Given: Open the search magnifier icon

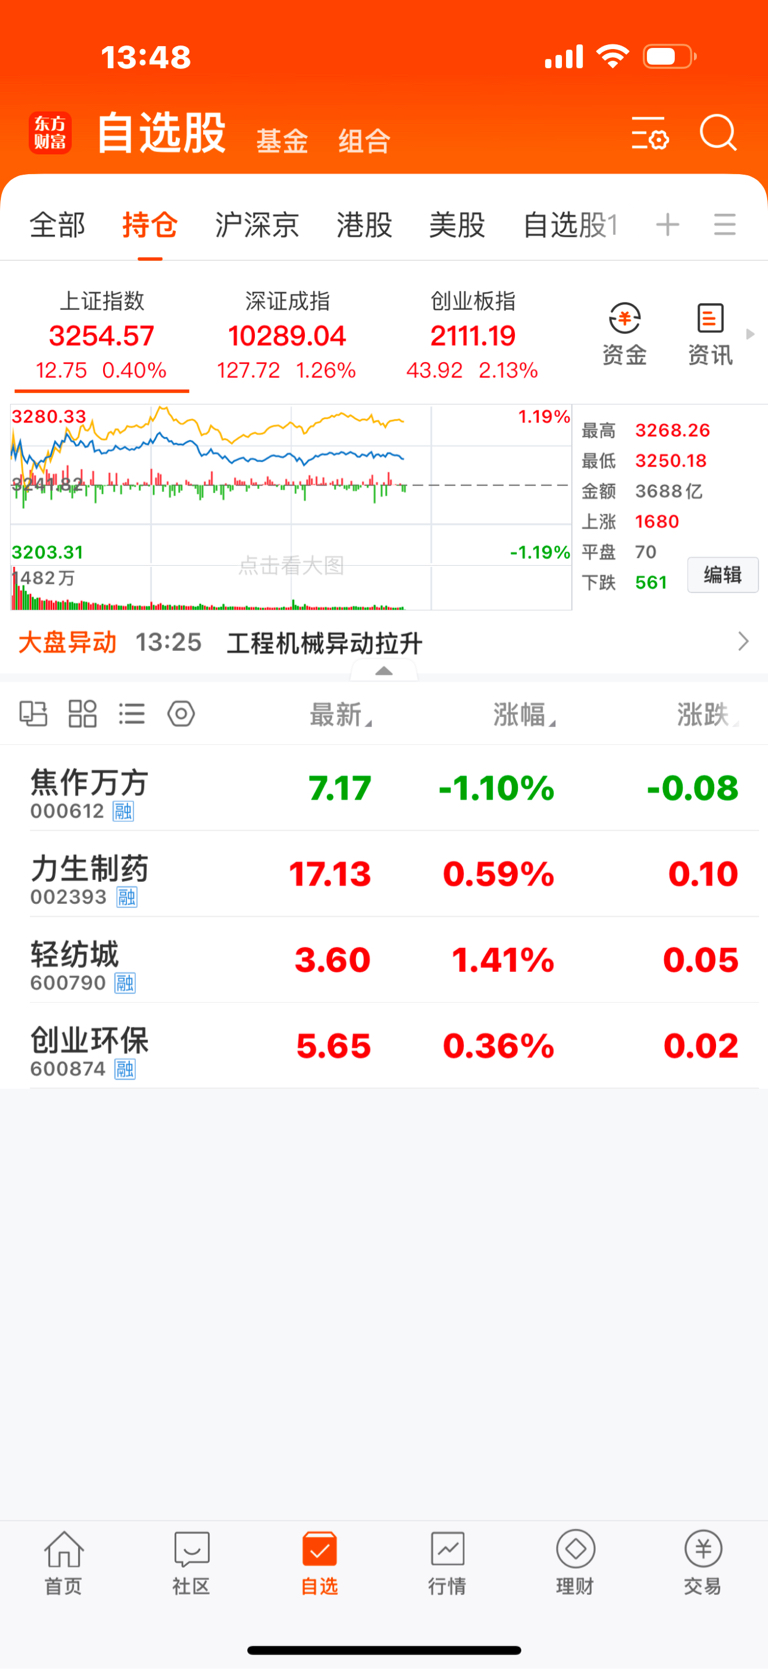Looking at the screenshot, I should [x=718, y=132].
